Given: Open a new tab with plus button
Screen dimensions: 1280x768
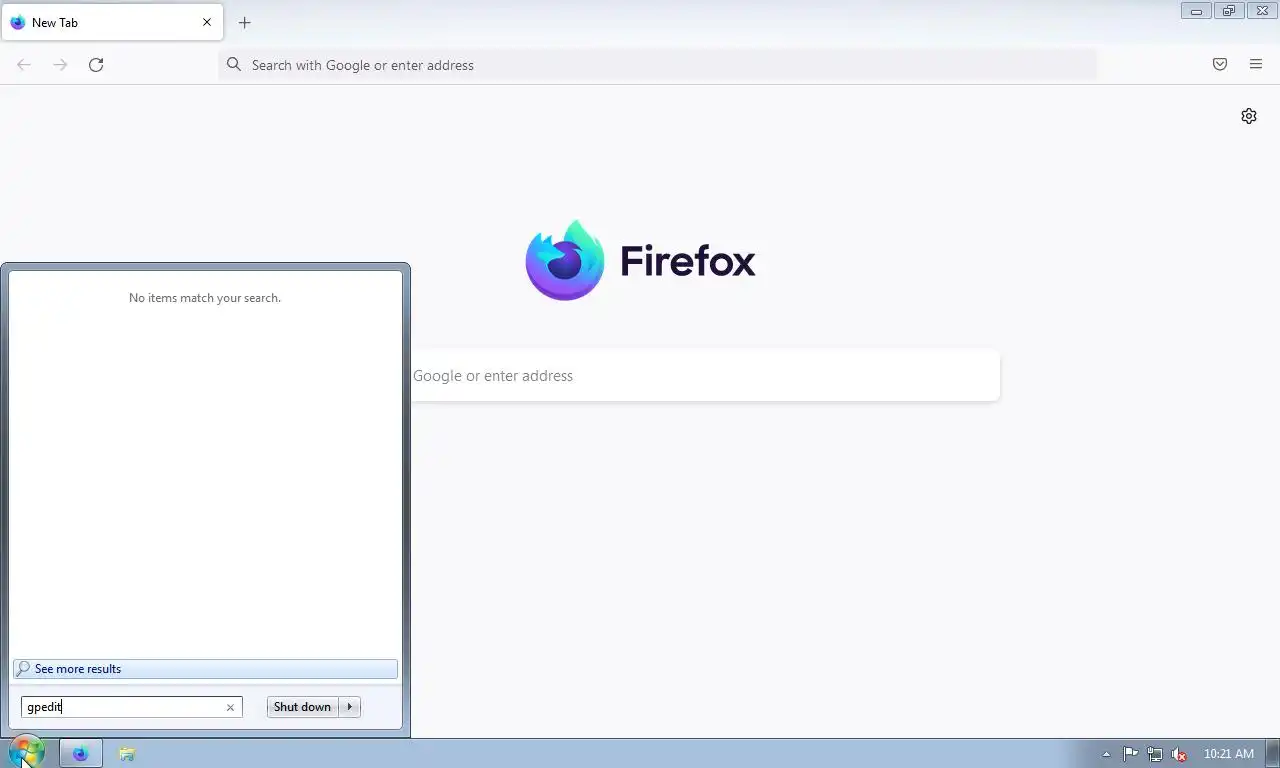Looking at the screenshot, I should pyautogui.click(x=245, y=22).
